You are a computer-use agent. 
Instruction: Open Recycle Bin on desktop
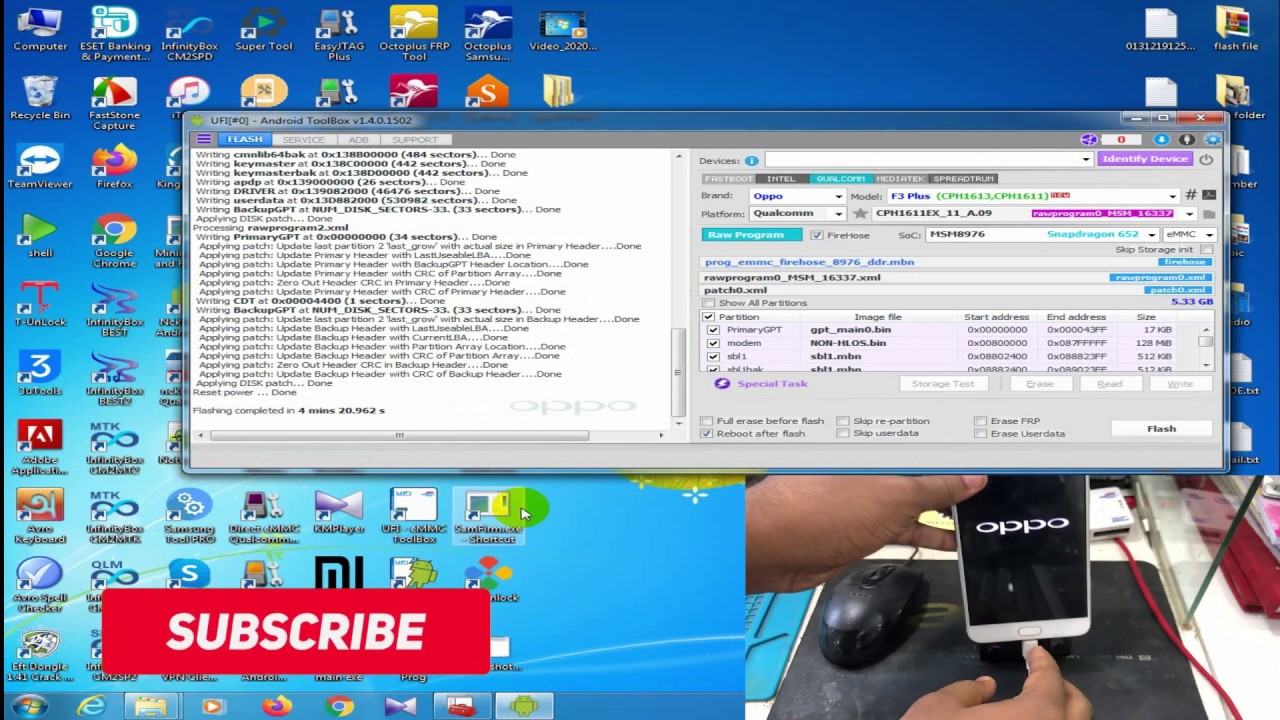coord(40,97)
